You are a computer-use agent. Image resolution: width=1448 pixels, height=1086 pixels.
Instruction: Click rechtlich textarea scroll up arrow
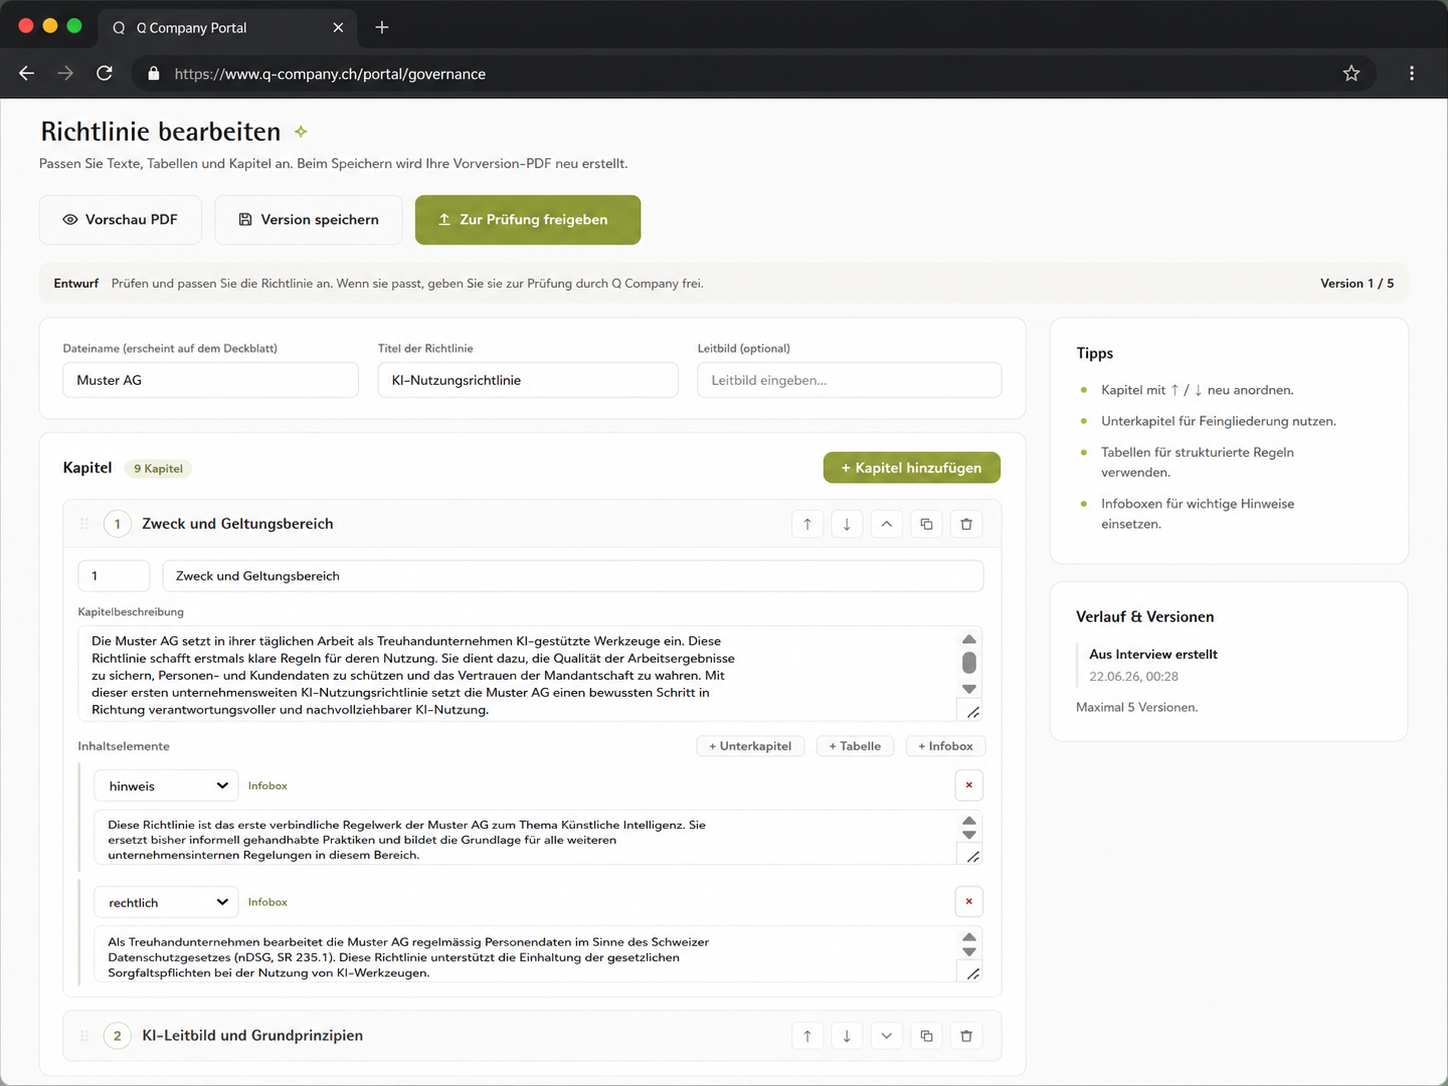coord(969,938)
